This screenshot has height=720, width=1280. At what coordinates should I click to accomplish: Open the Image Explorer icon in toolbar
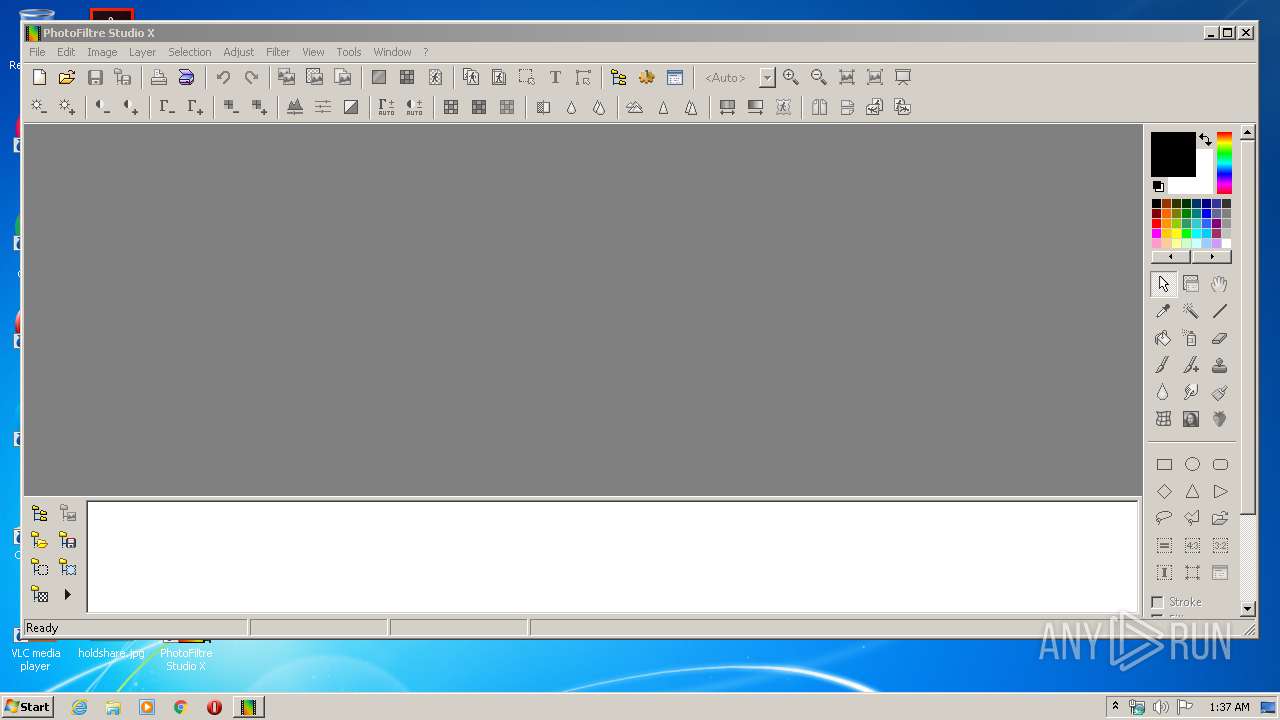click(618, 77)
